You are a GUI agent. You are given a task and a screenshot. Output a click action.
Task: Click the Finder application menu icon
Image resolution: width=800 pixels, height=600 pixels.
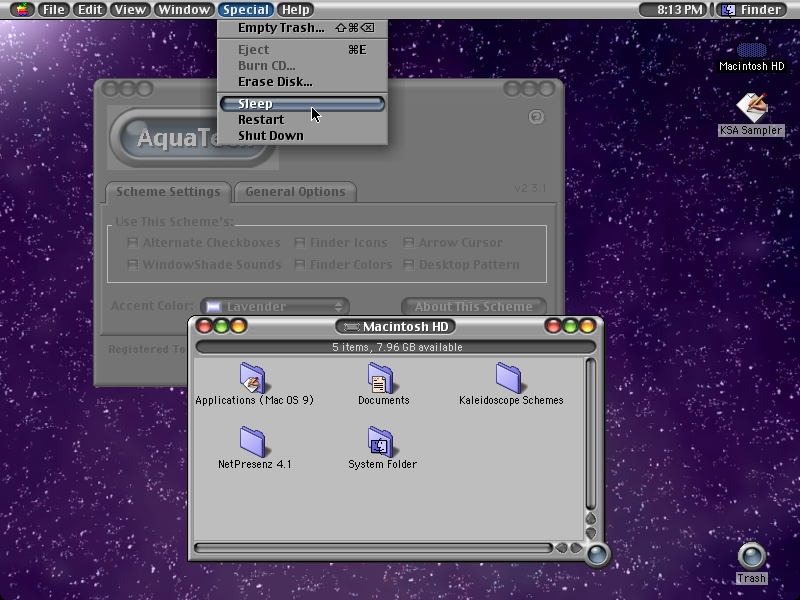(x=729, y=9)
